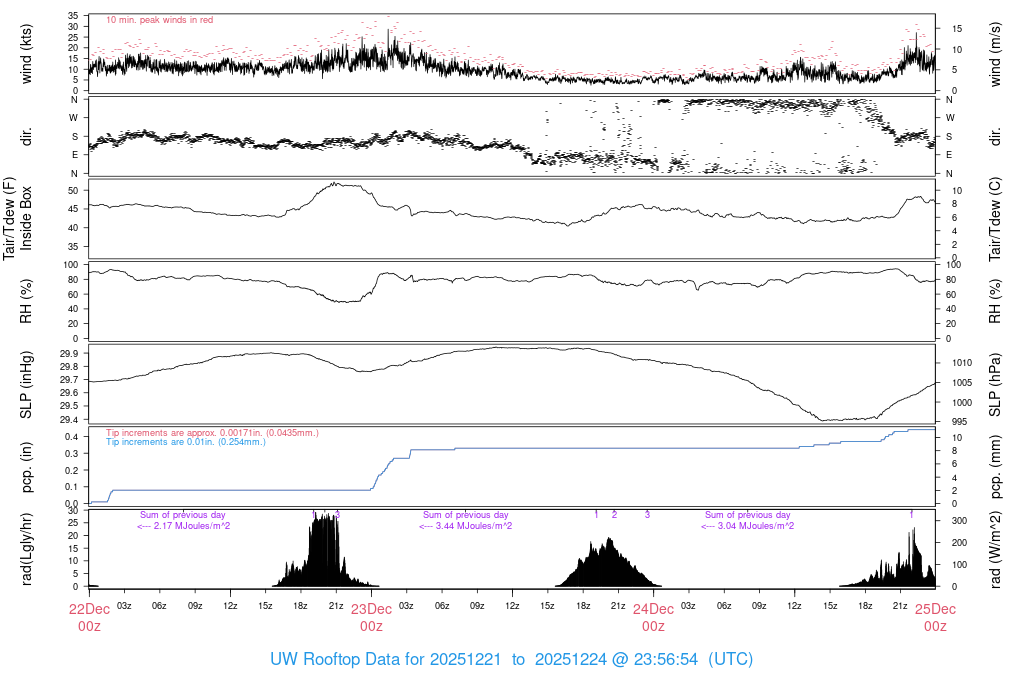Click the 'rad (W/m^2)' axis label
This screenshot has width=1024, height=700.
(x=995, y=550)
